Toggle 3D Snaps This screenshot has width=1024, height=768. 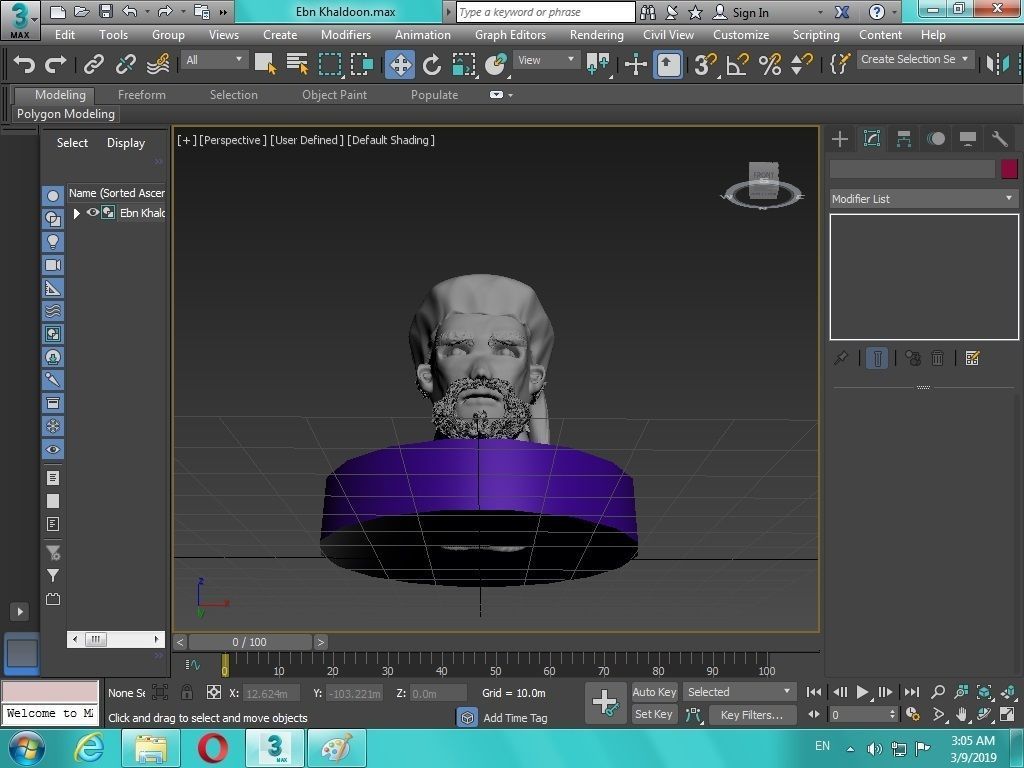tap(705, 64)
